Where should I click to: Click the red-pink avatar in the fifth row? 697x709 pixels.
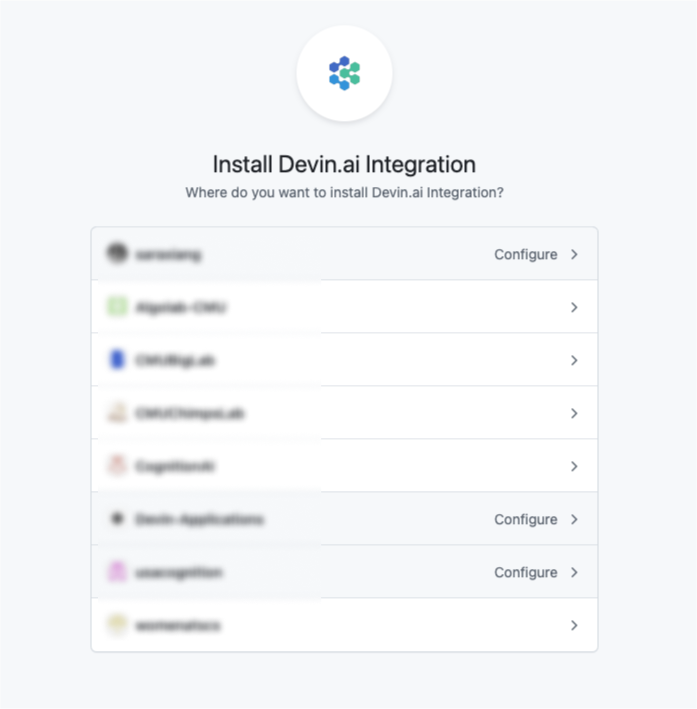pyautogui.click(x=117, y=465)
